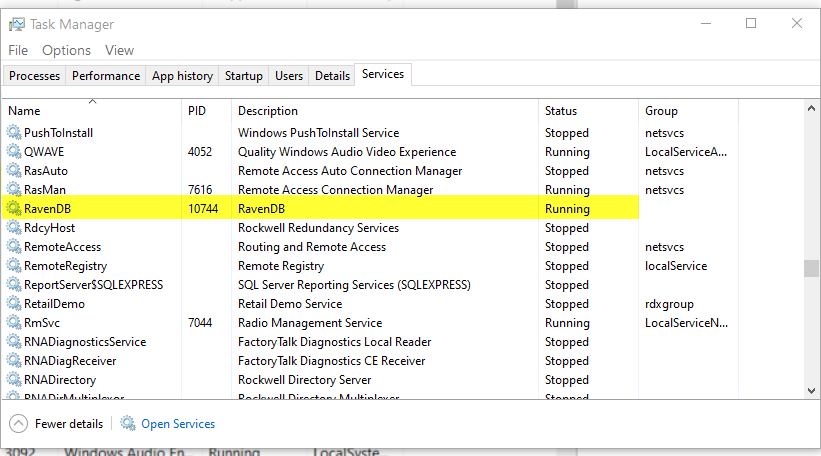This screenshot has height=456, width=821.
Task: Select the RmSvc service name
Action: pos(42,323)
